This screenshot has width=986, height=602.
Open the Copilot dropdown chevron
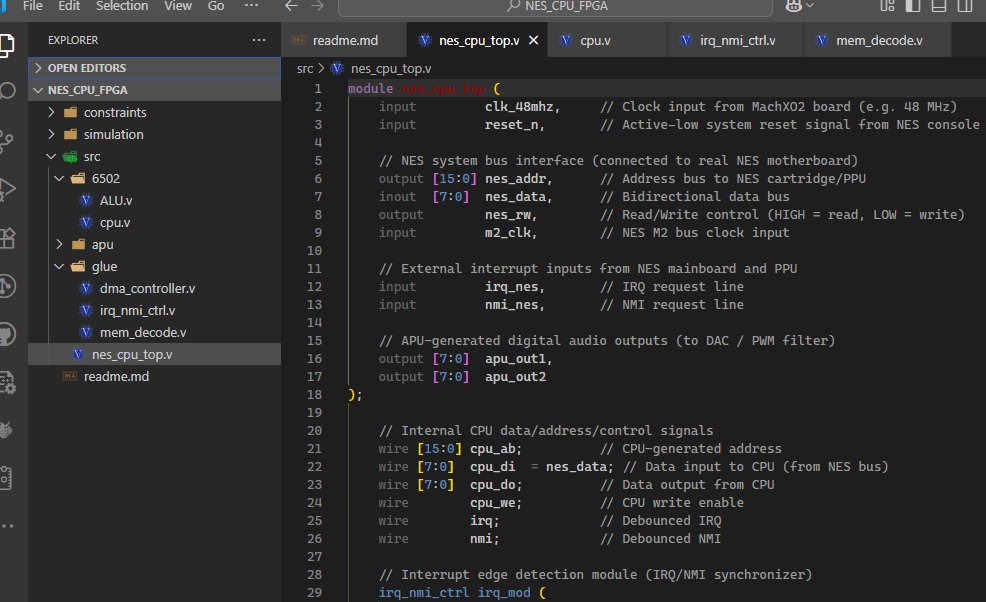[x=810, y=6]
